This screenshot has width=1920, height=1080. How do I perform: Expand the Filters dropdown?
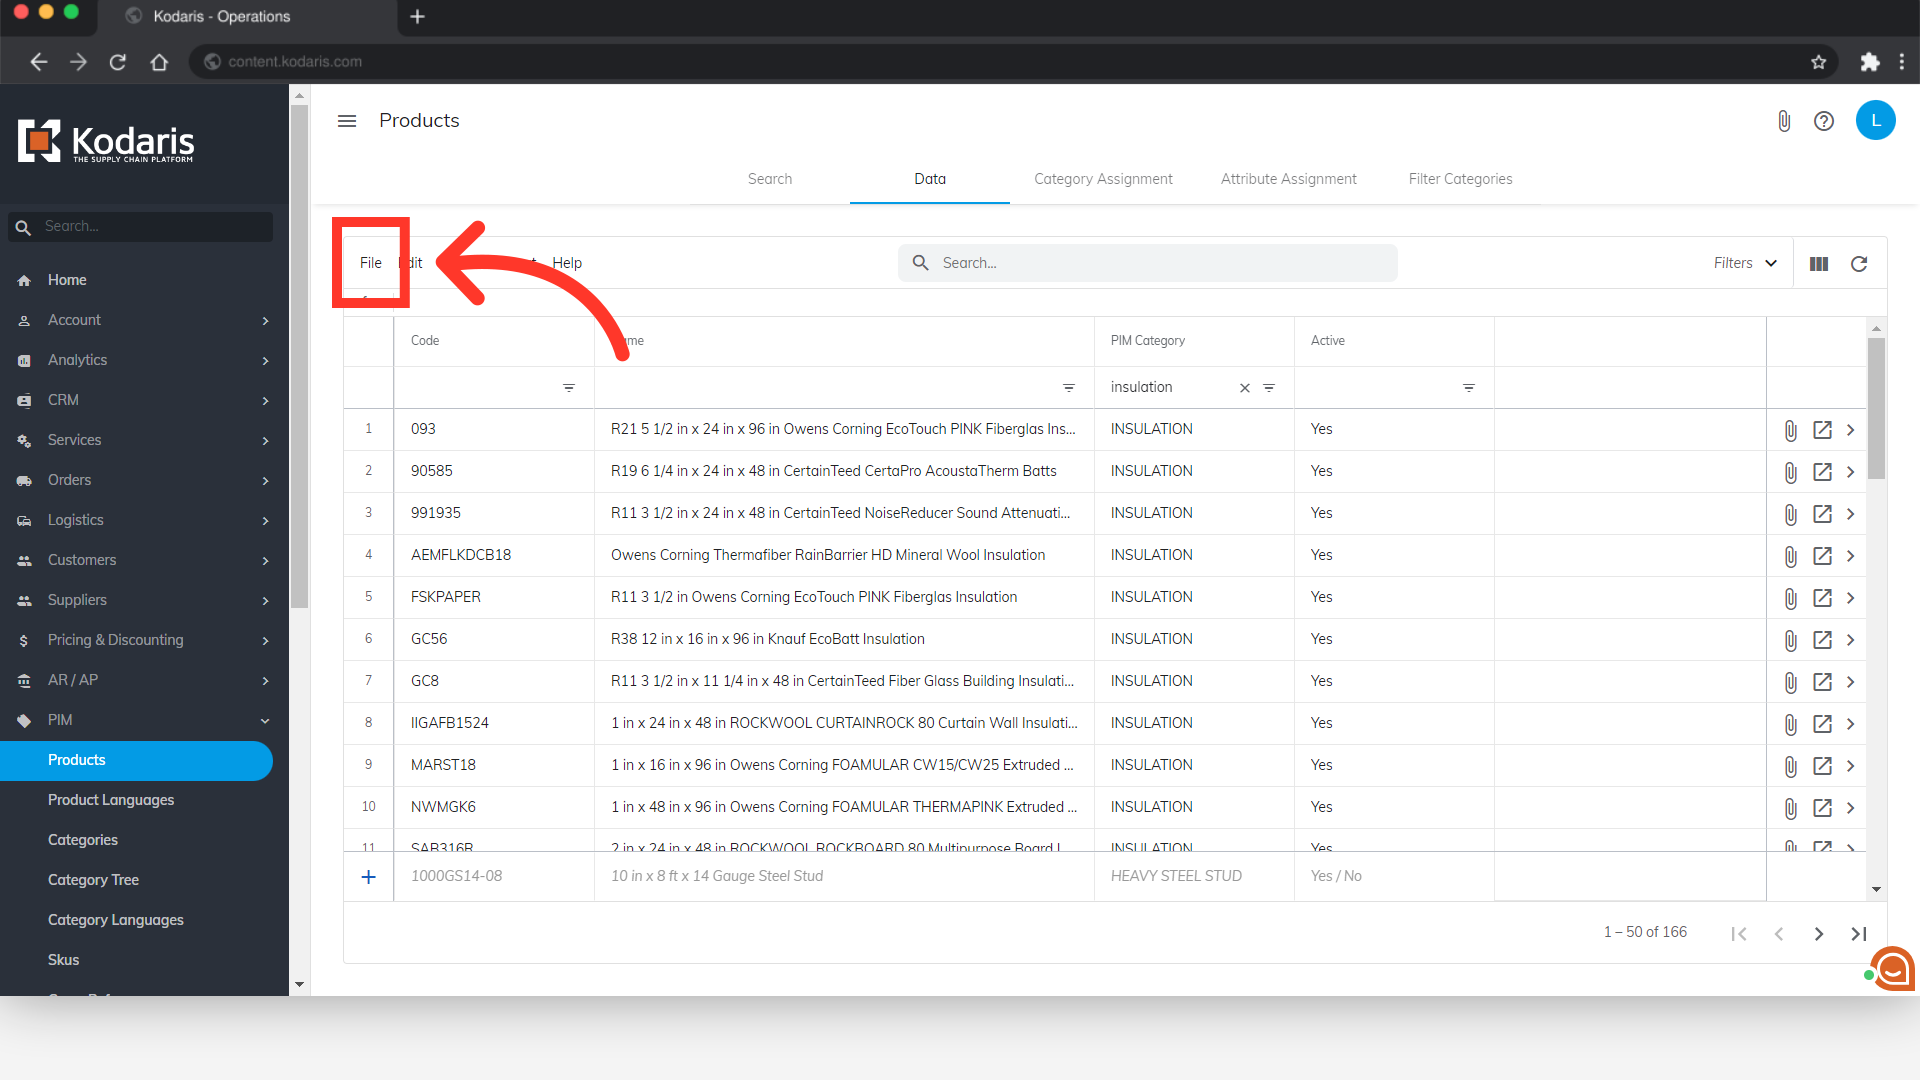click(x=1745, y=263)
